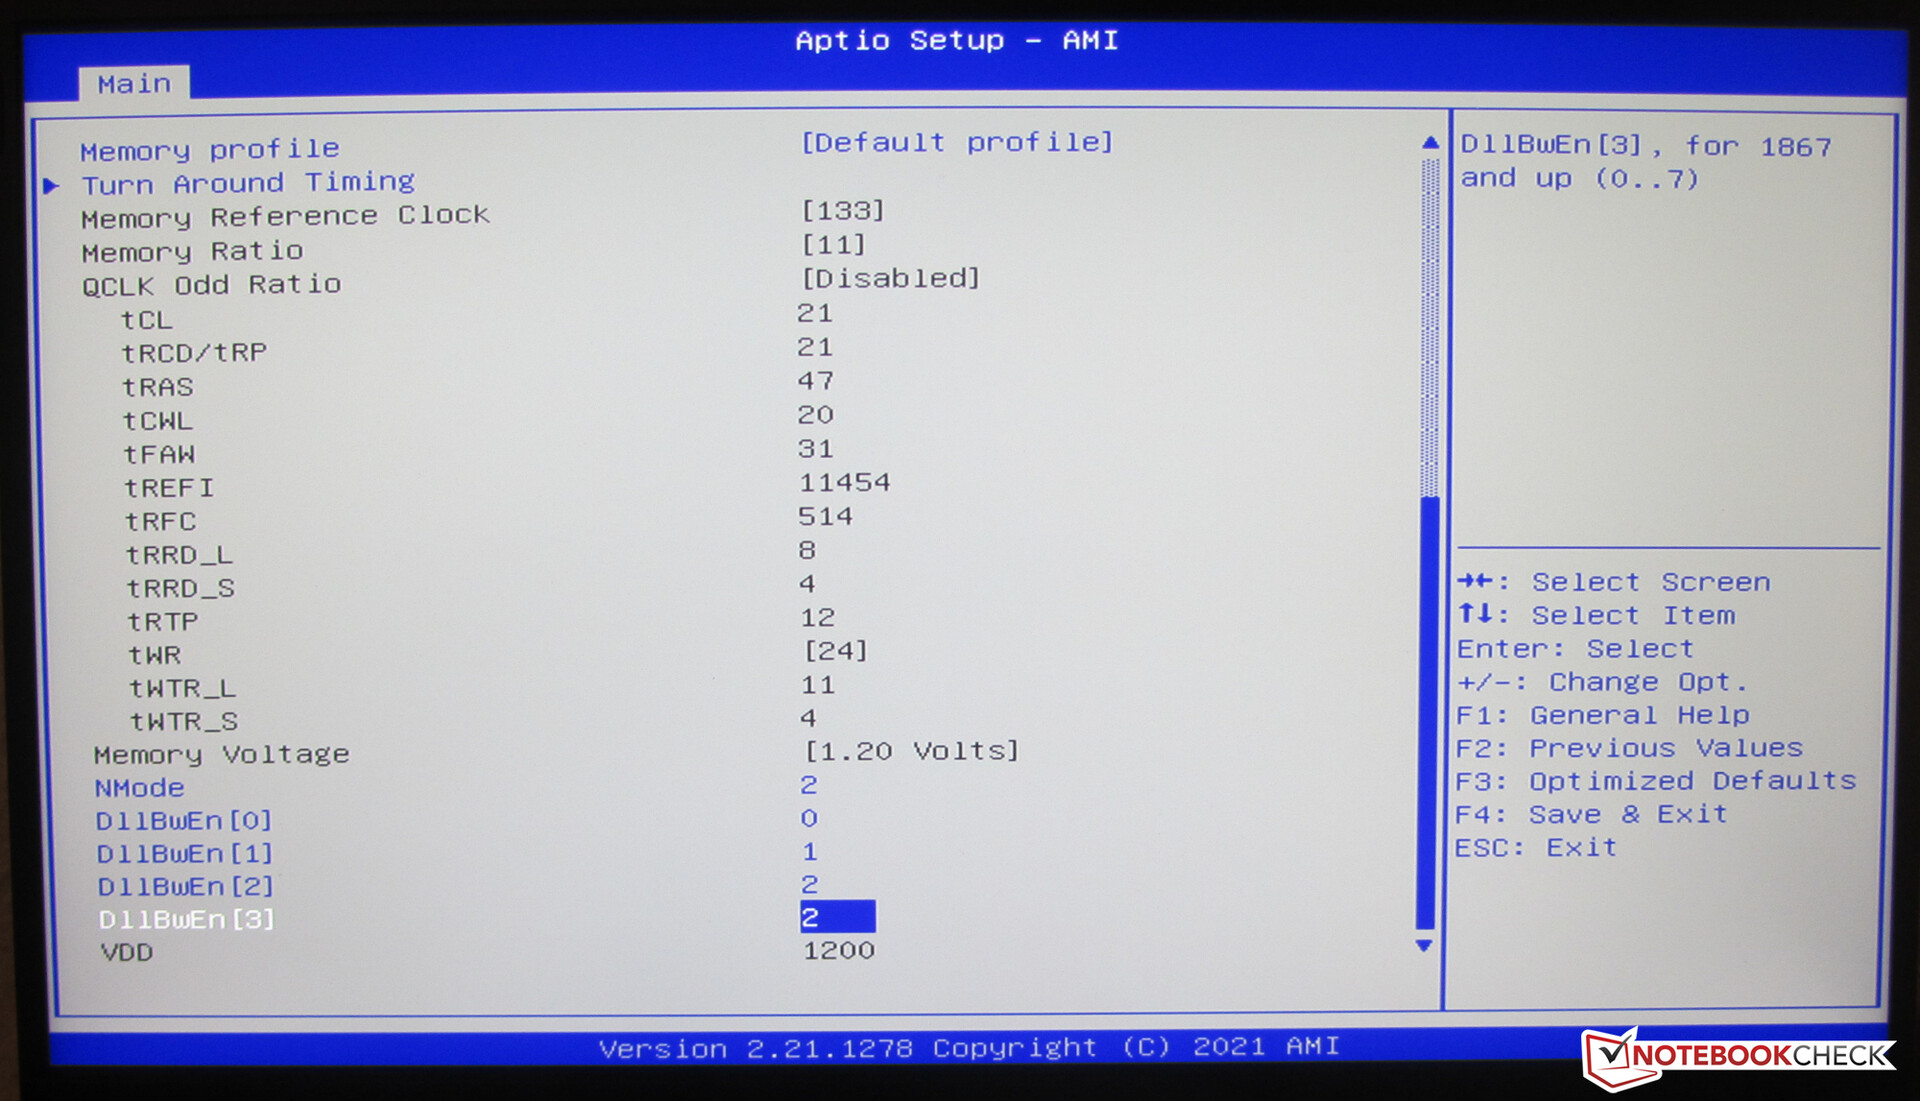This screenshot has width=1920, height=1101.
Task: Toggle the QCLK Odd Ratio setting
Action: (x=890, y=278)
